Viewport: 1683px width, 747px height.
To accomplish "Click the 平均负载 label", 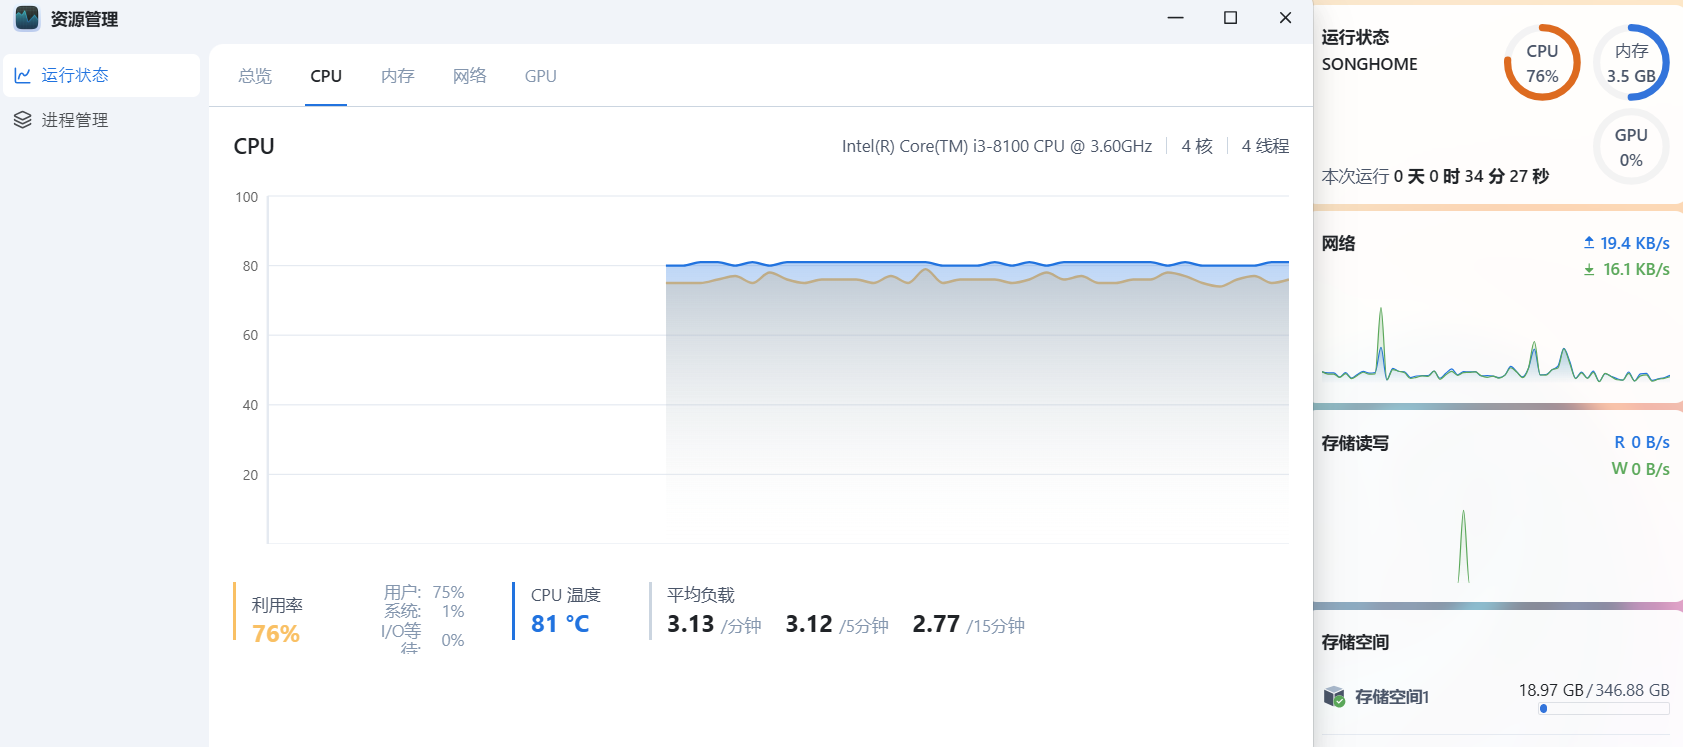I will click(x=701, y=595).
